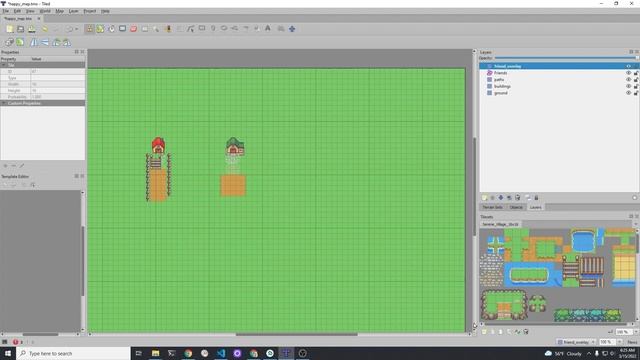Rotate the stamp left
The height and width of the screenshot is (360, 640).
click(x=56, y=42)
